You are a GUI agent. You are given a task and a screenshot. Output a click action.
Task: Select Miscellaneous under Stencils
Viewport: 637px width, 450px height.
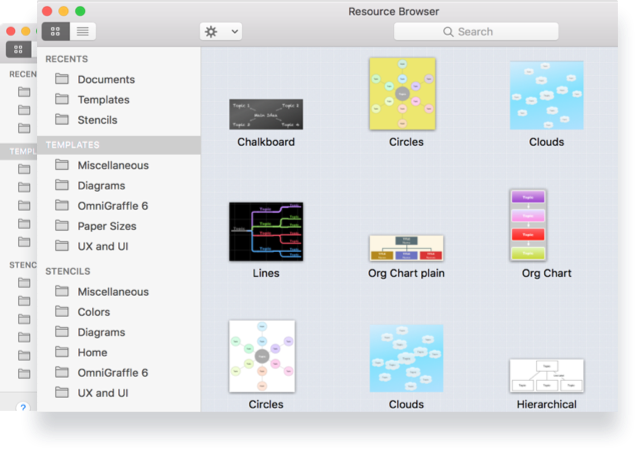(x=119, y=292)
